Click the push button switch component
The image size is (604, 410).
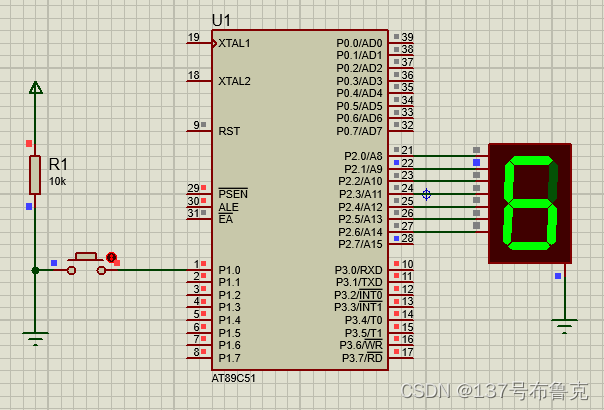pos(86,264)
